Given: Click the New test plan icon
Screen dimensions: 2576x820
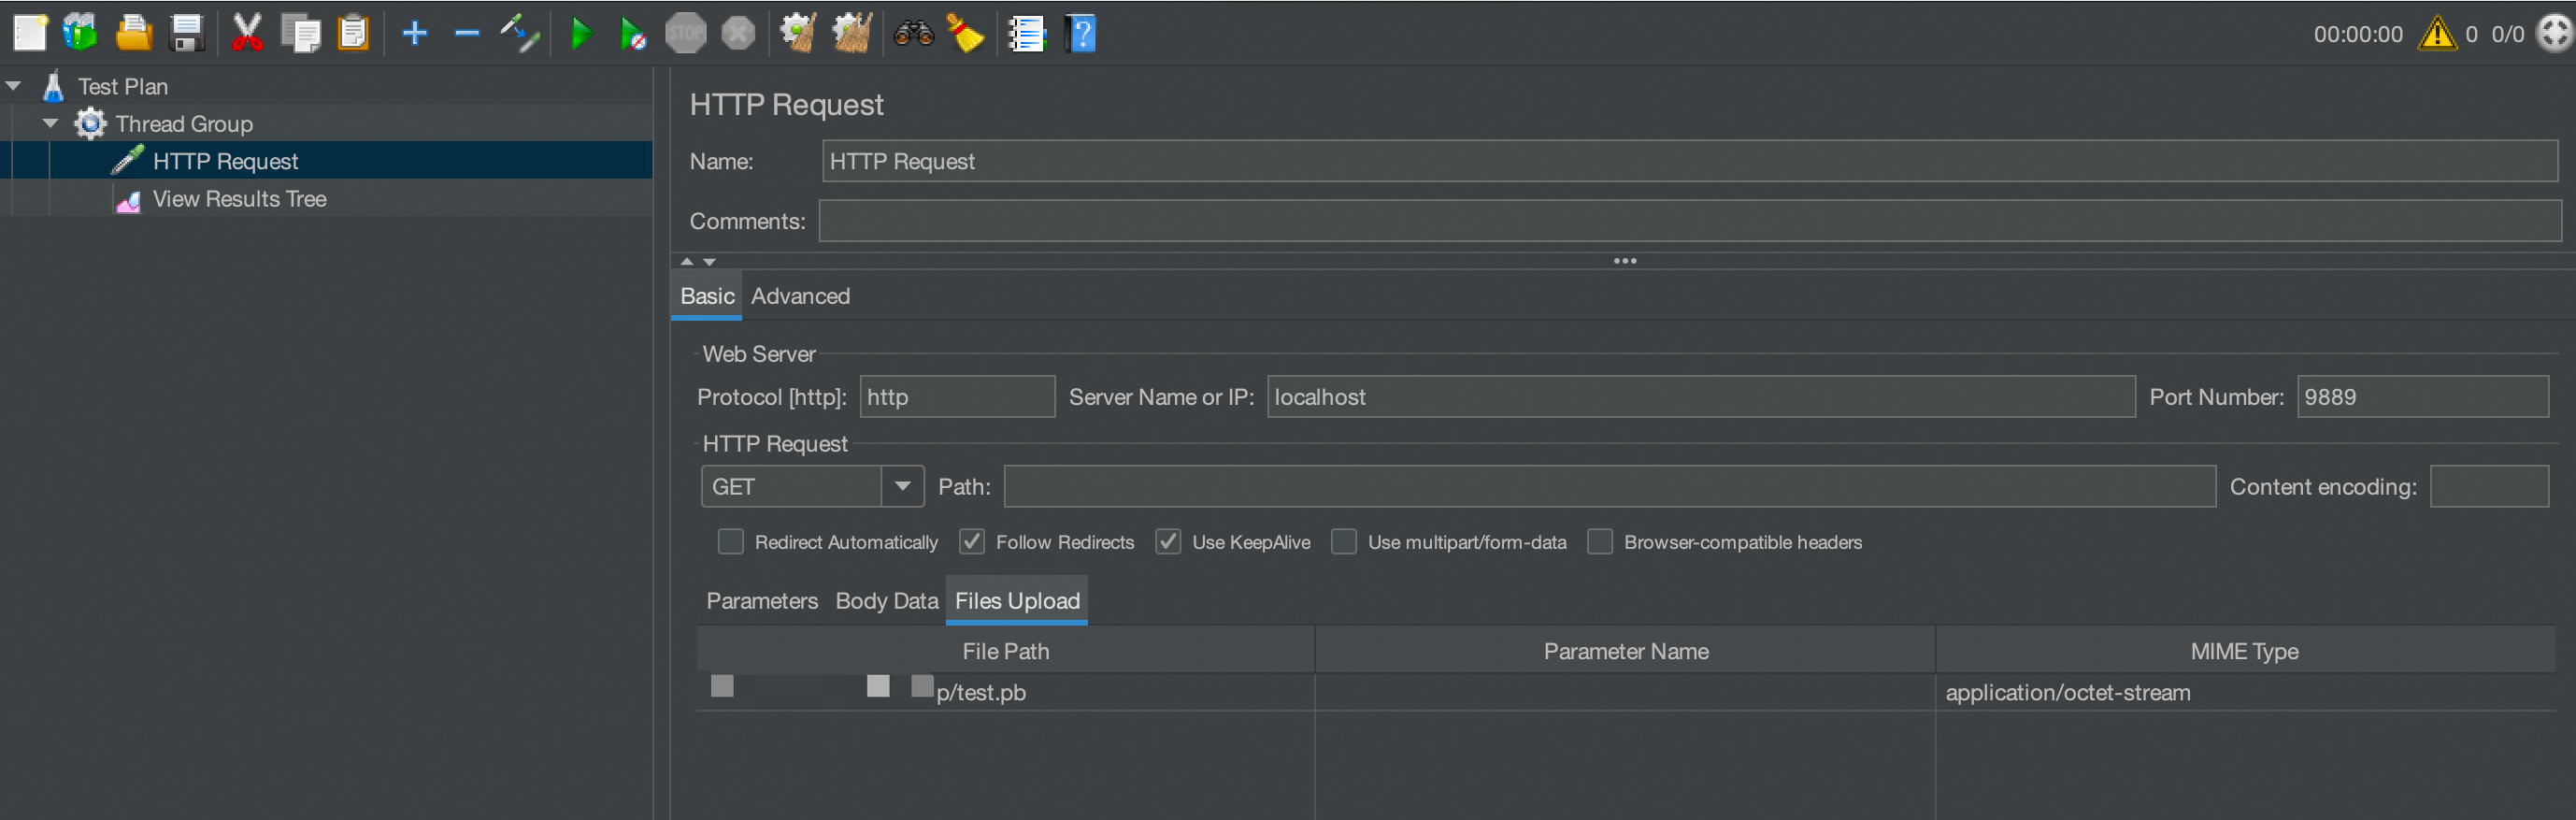Looking at the screenshot, I should (30, 33).
